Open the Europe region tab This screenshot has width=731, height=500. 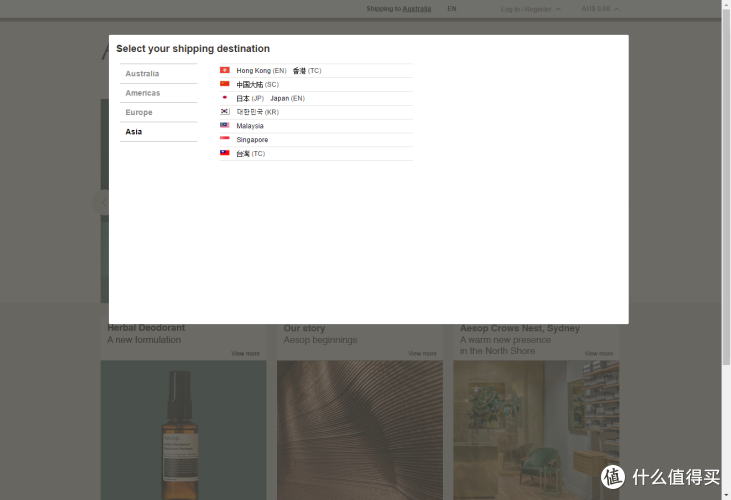139,113
